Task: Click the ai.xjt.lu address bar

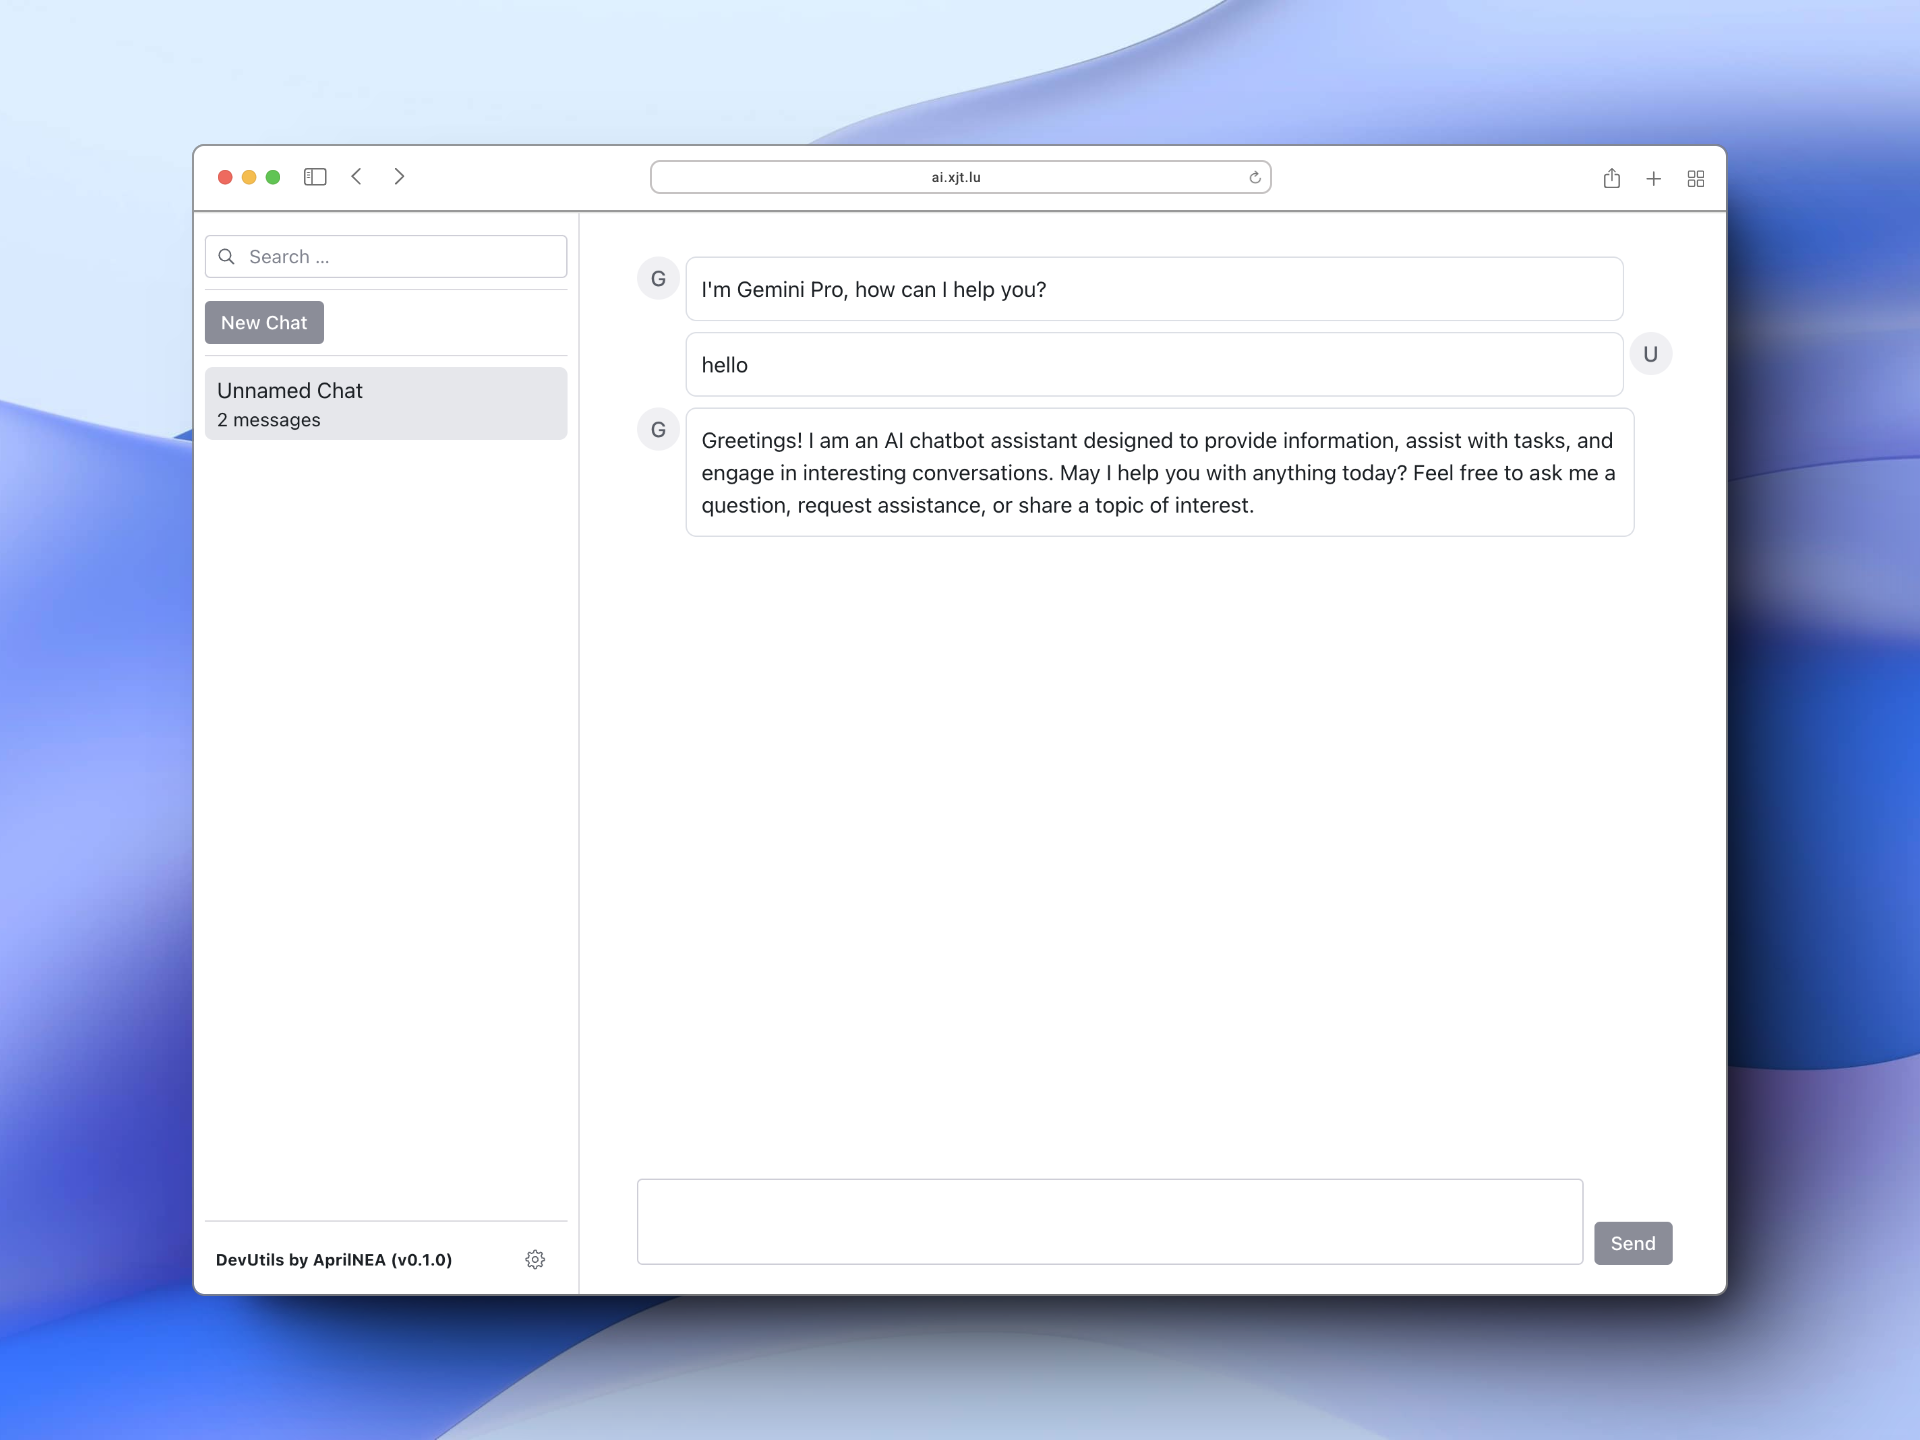Action: coord(958,175)
